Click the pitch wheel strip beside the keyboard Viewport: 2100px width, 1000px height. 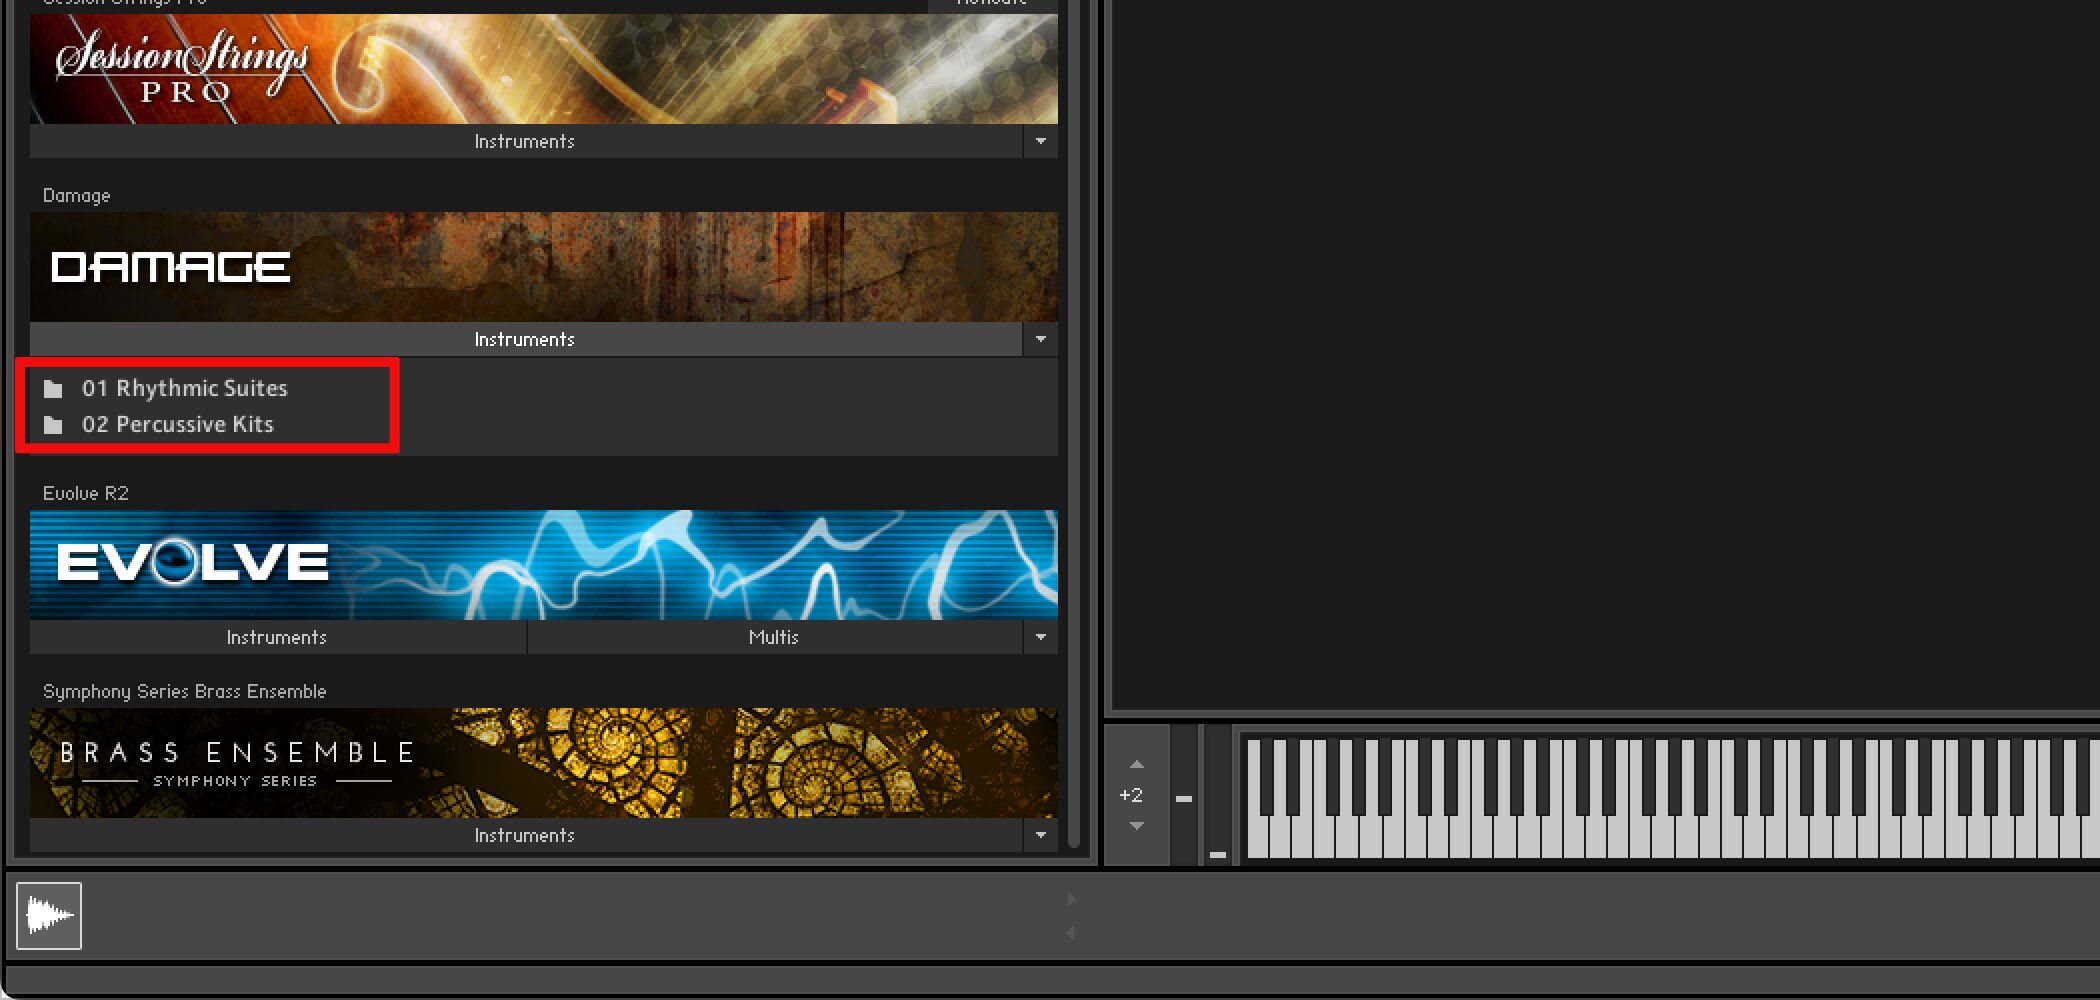click(1184, 795)
